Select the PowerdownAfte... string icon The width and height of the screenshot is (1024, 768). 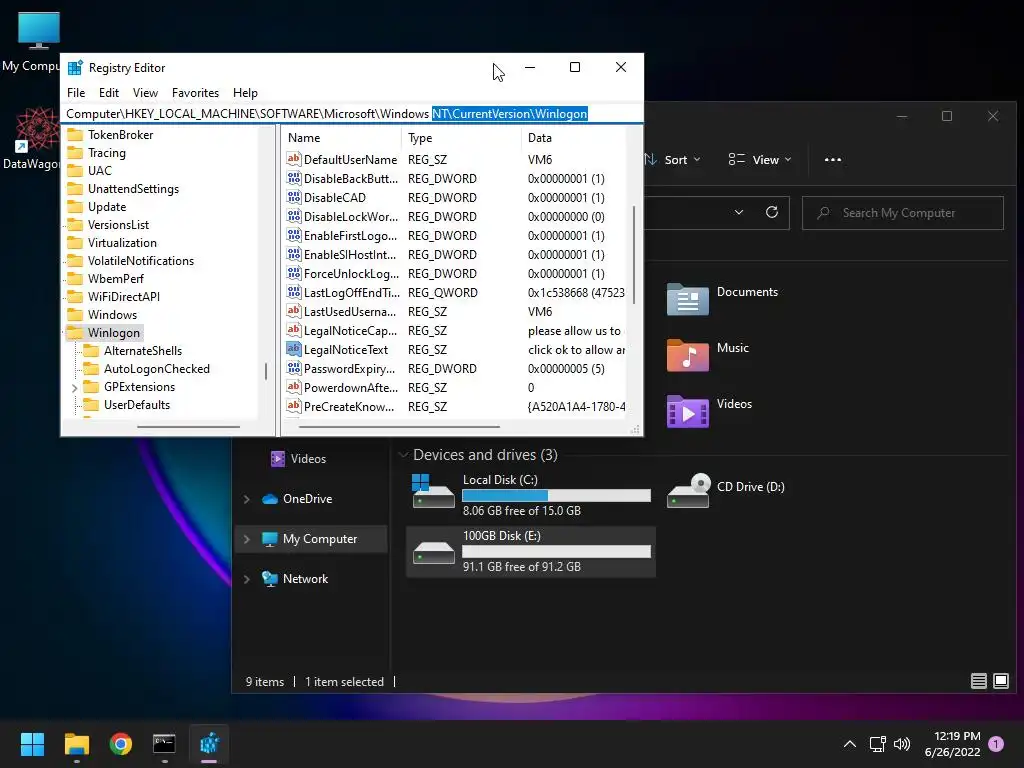click(294, 387)
